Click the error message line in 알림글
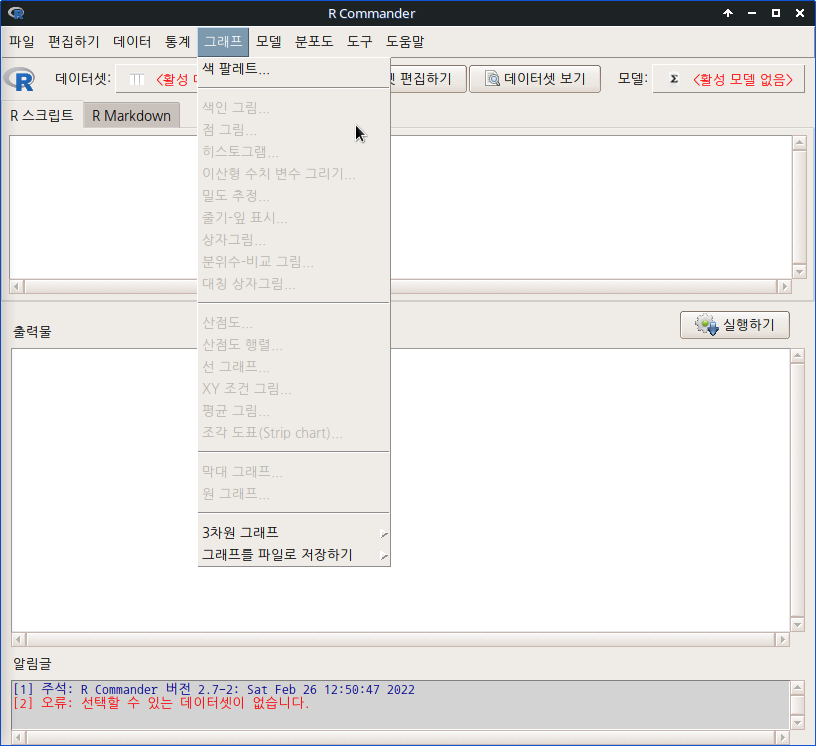The width and height of the screenshot is (816, 746). [x=161, y=703]
